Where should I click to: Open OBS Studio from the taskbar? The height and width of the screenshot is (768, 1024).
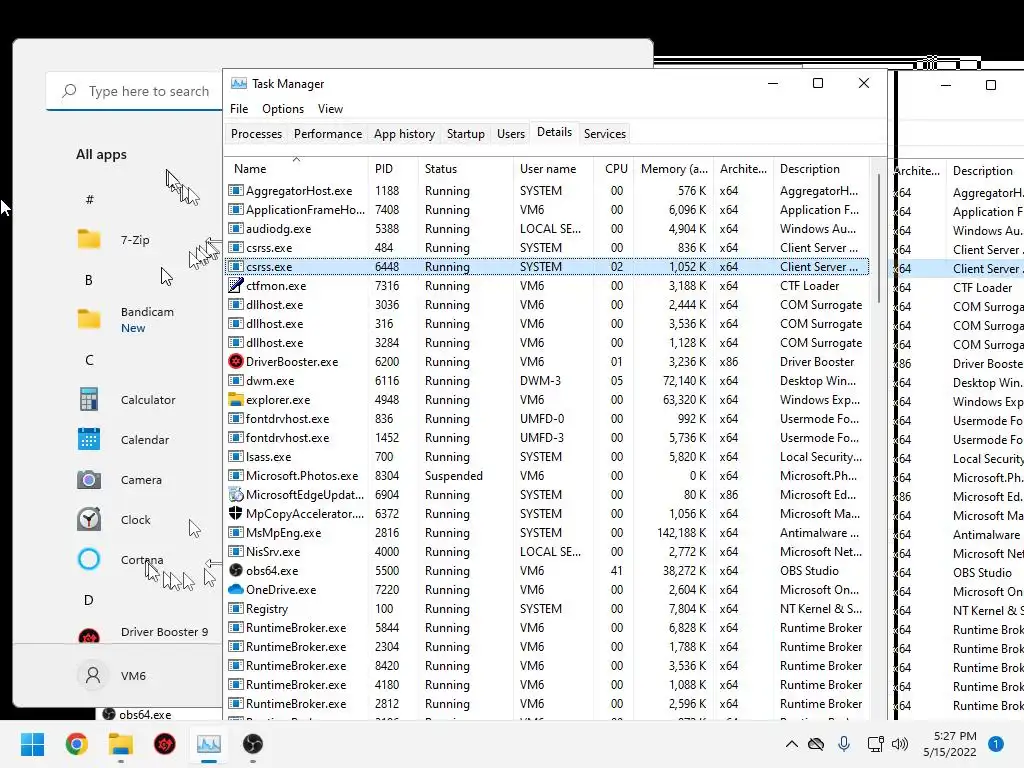click(x=253, y=744)
